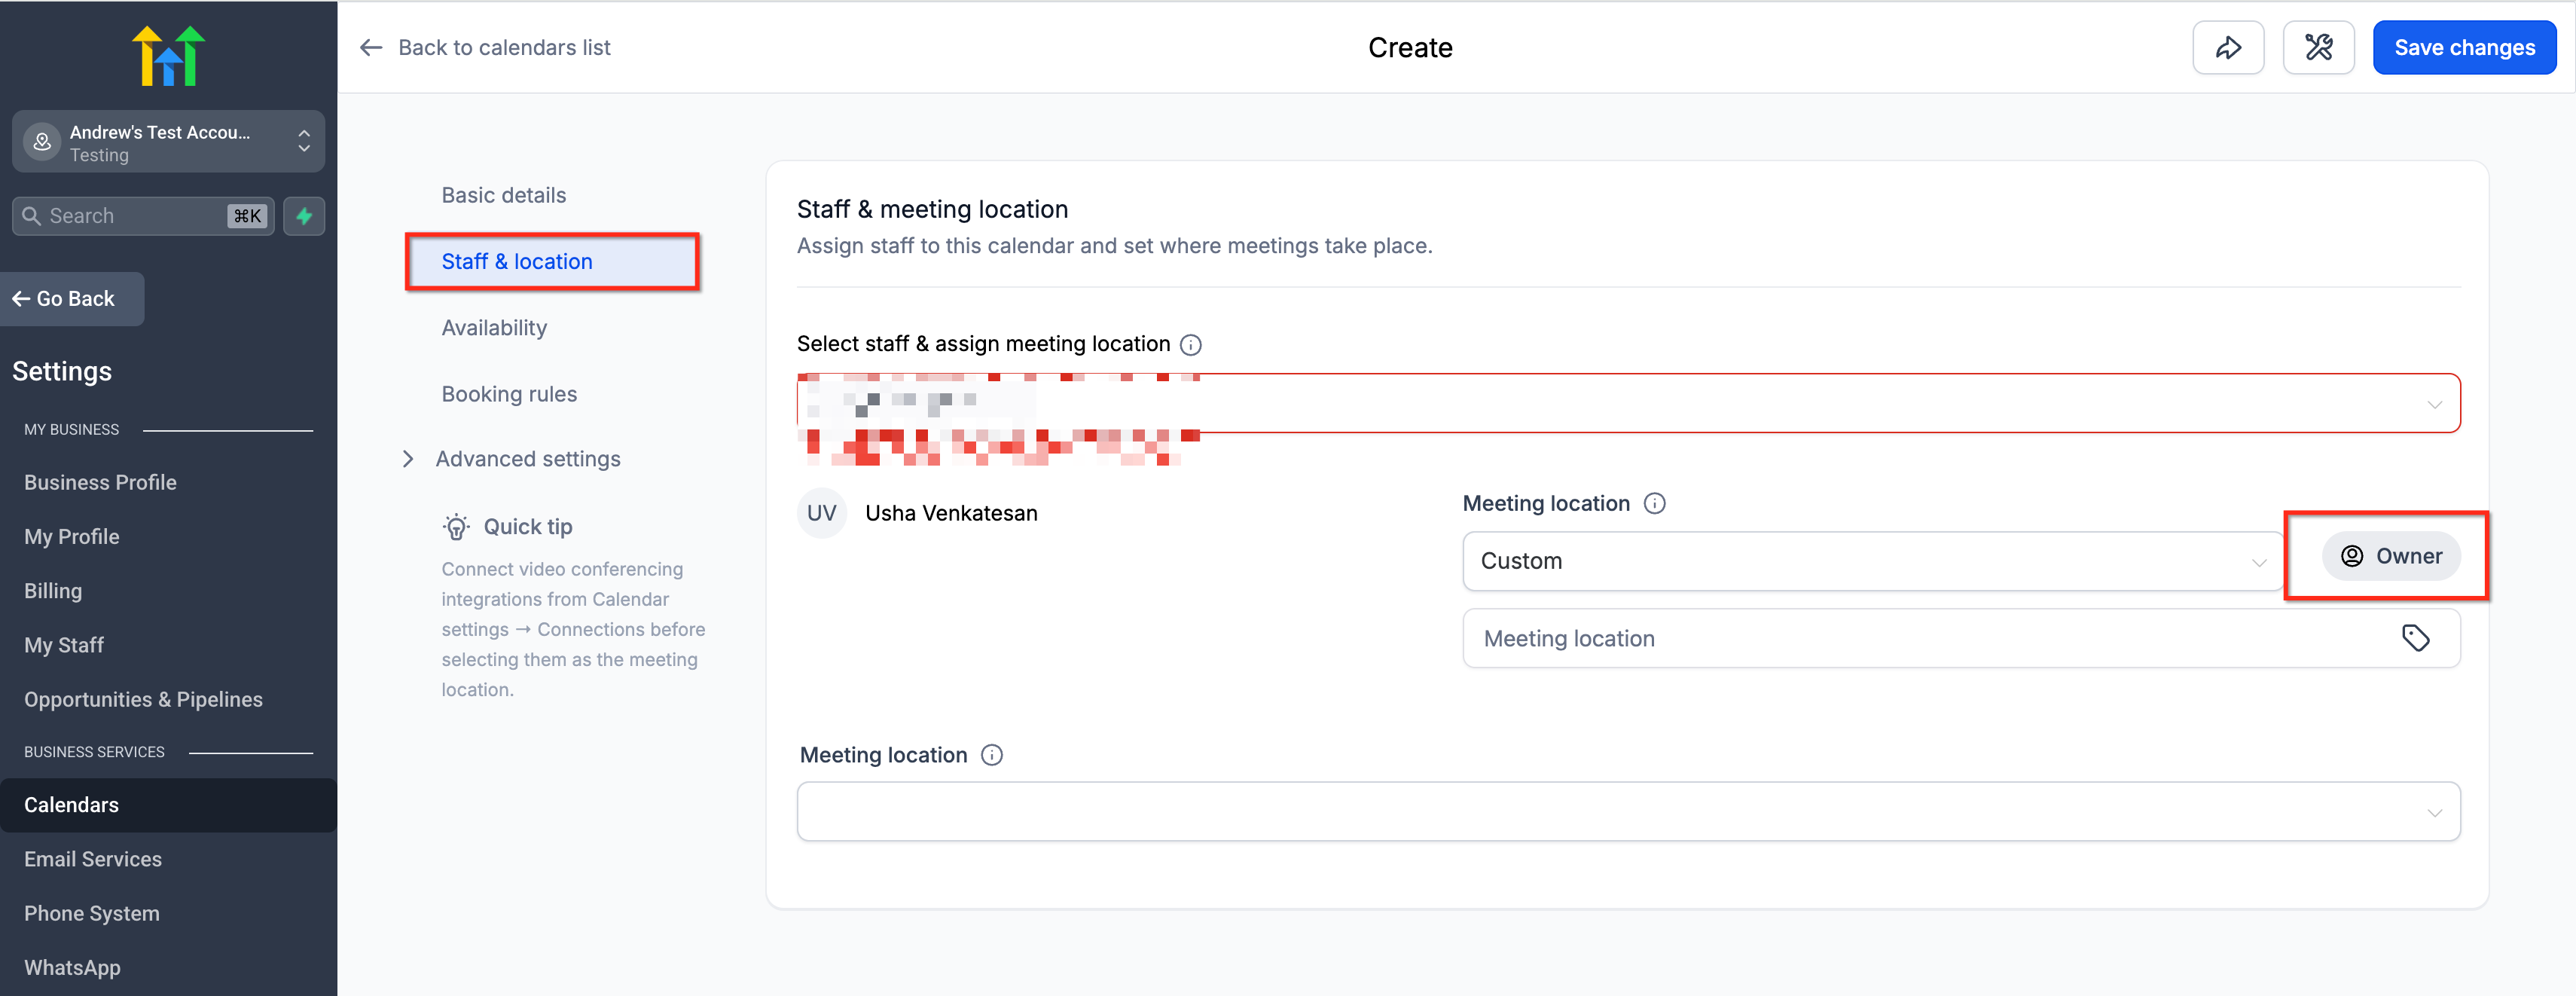Click the Go Back button
This screenshot has width=2576, height=996.
click(71, 299)
